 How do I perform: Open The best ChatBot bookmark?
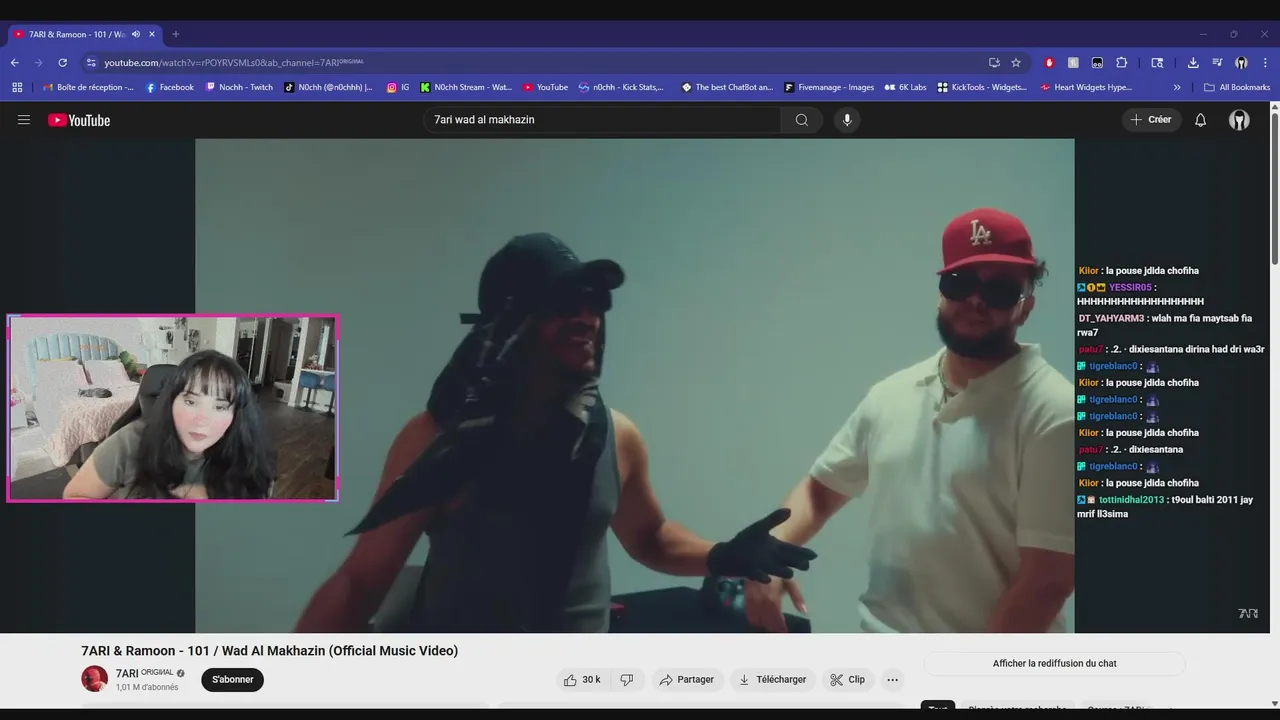pos(727,87)
